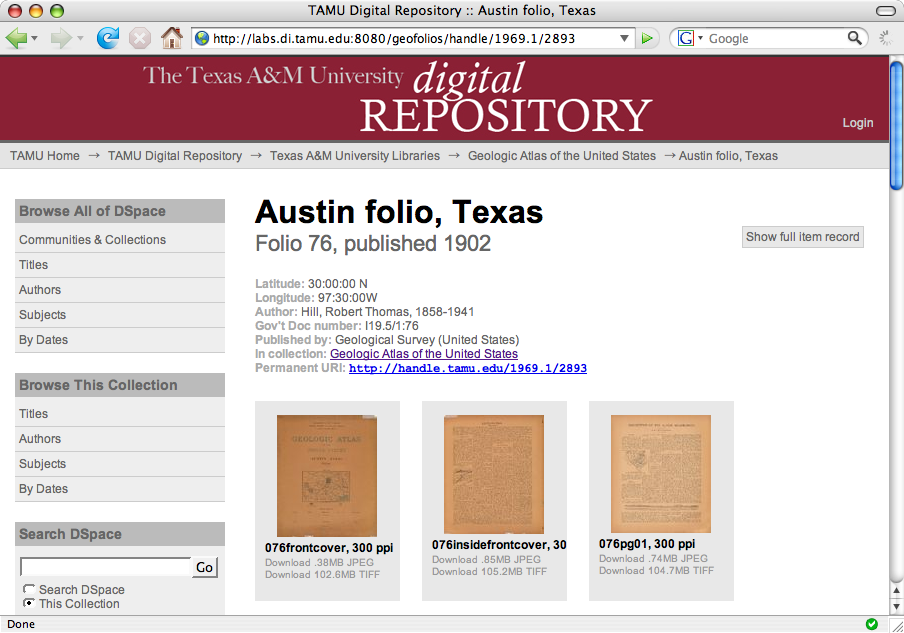904x633 pixels.
Task: Click the vertical scrollbar thumb
Action: coord(897,125)
